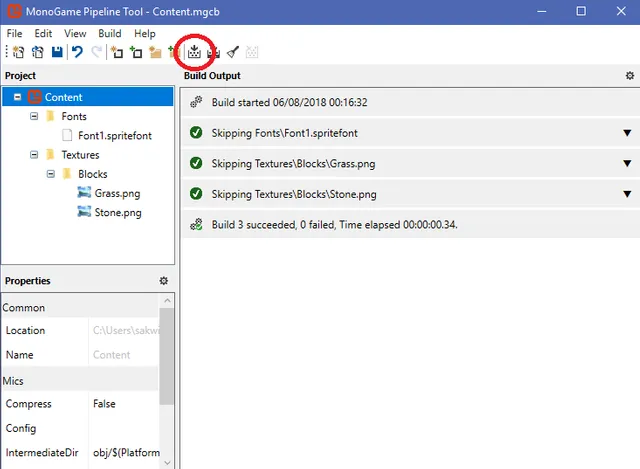640x469 pixels.
Task: Open the File menu
Action: coord(14,33)
